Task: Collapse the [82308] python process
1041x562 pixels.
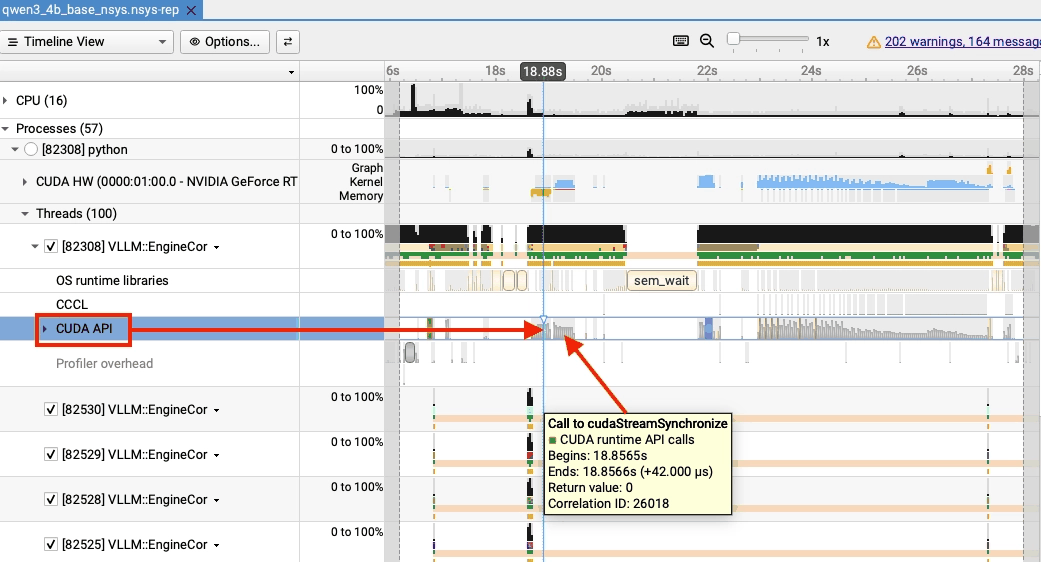Action: click(x=15, y=150)
